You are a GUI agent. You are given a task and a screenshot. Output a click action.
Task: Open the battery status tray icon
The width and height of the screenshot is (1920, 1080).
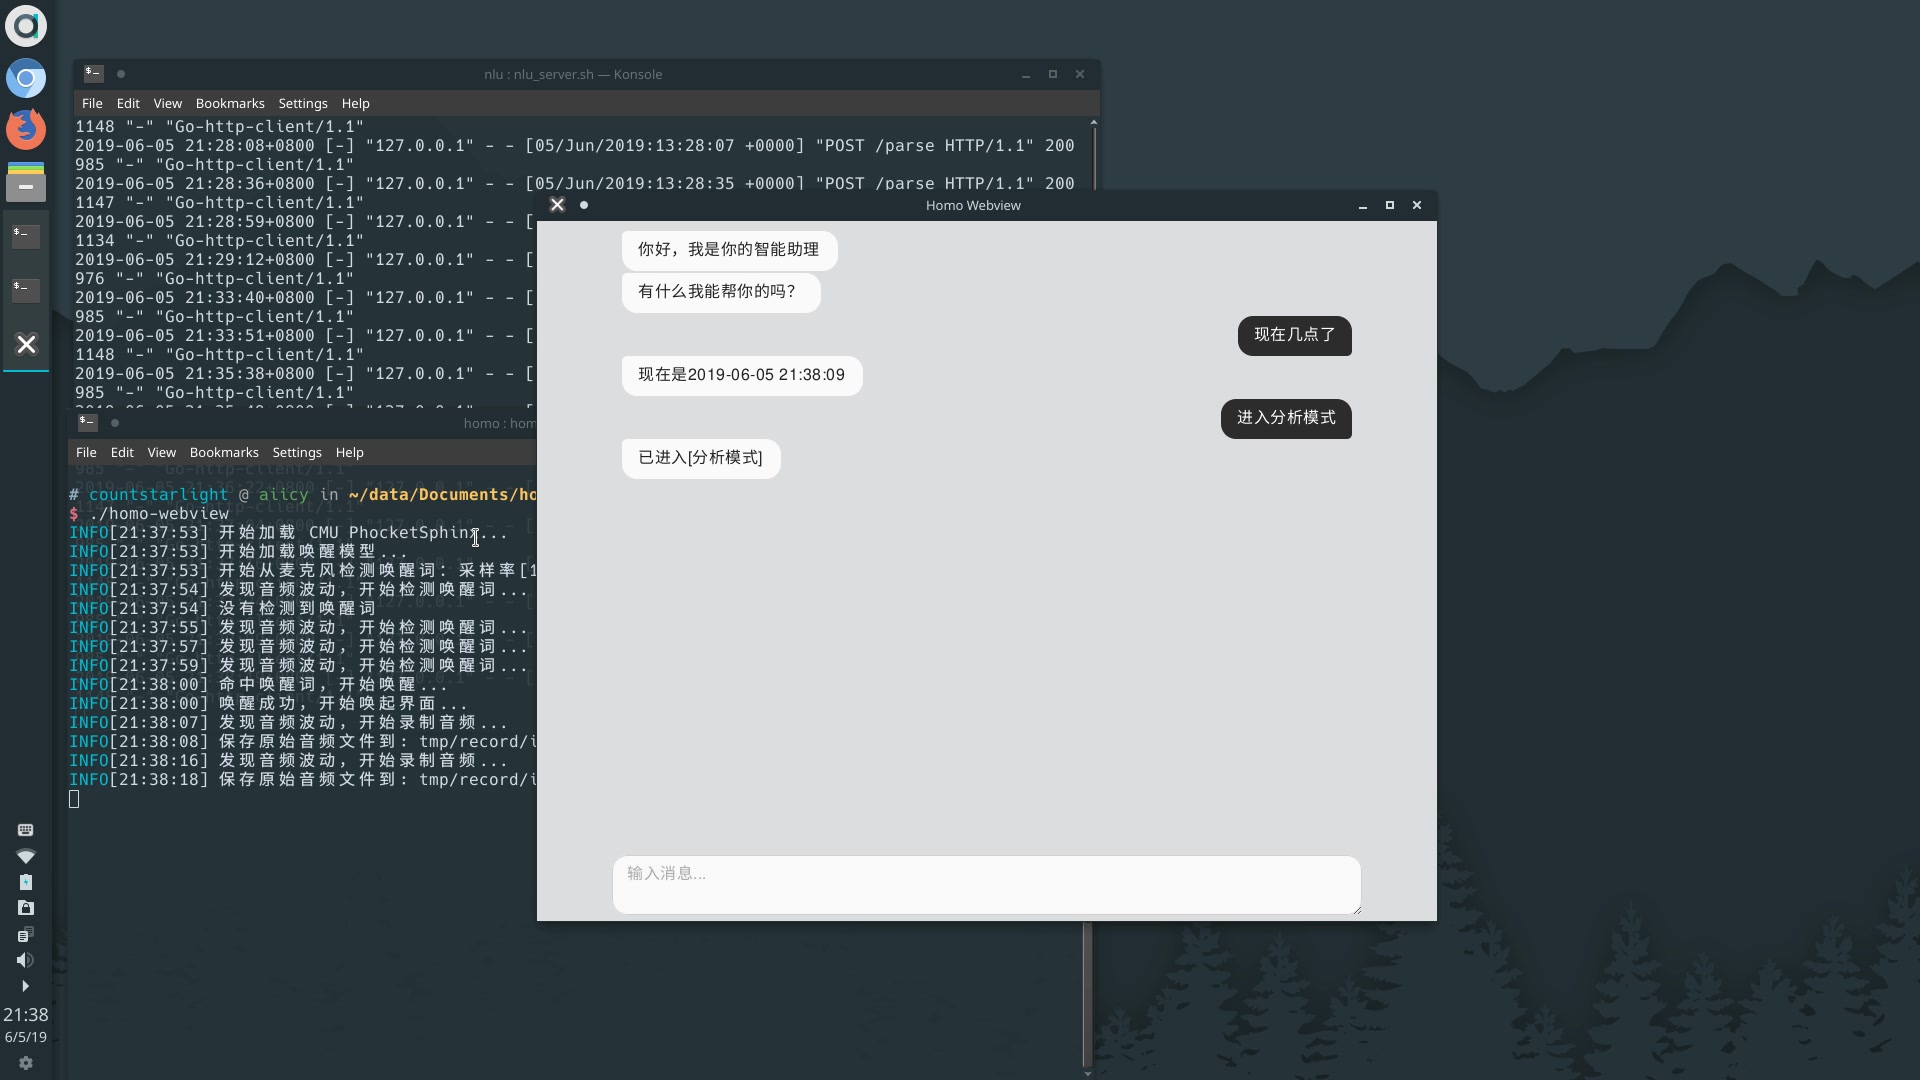(x=26, y=882)
